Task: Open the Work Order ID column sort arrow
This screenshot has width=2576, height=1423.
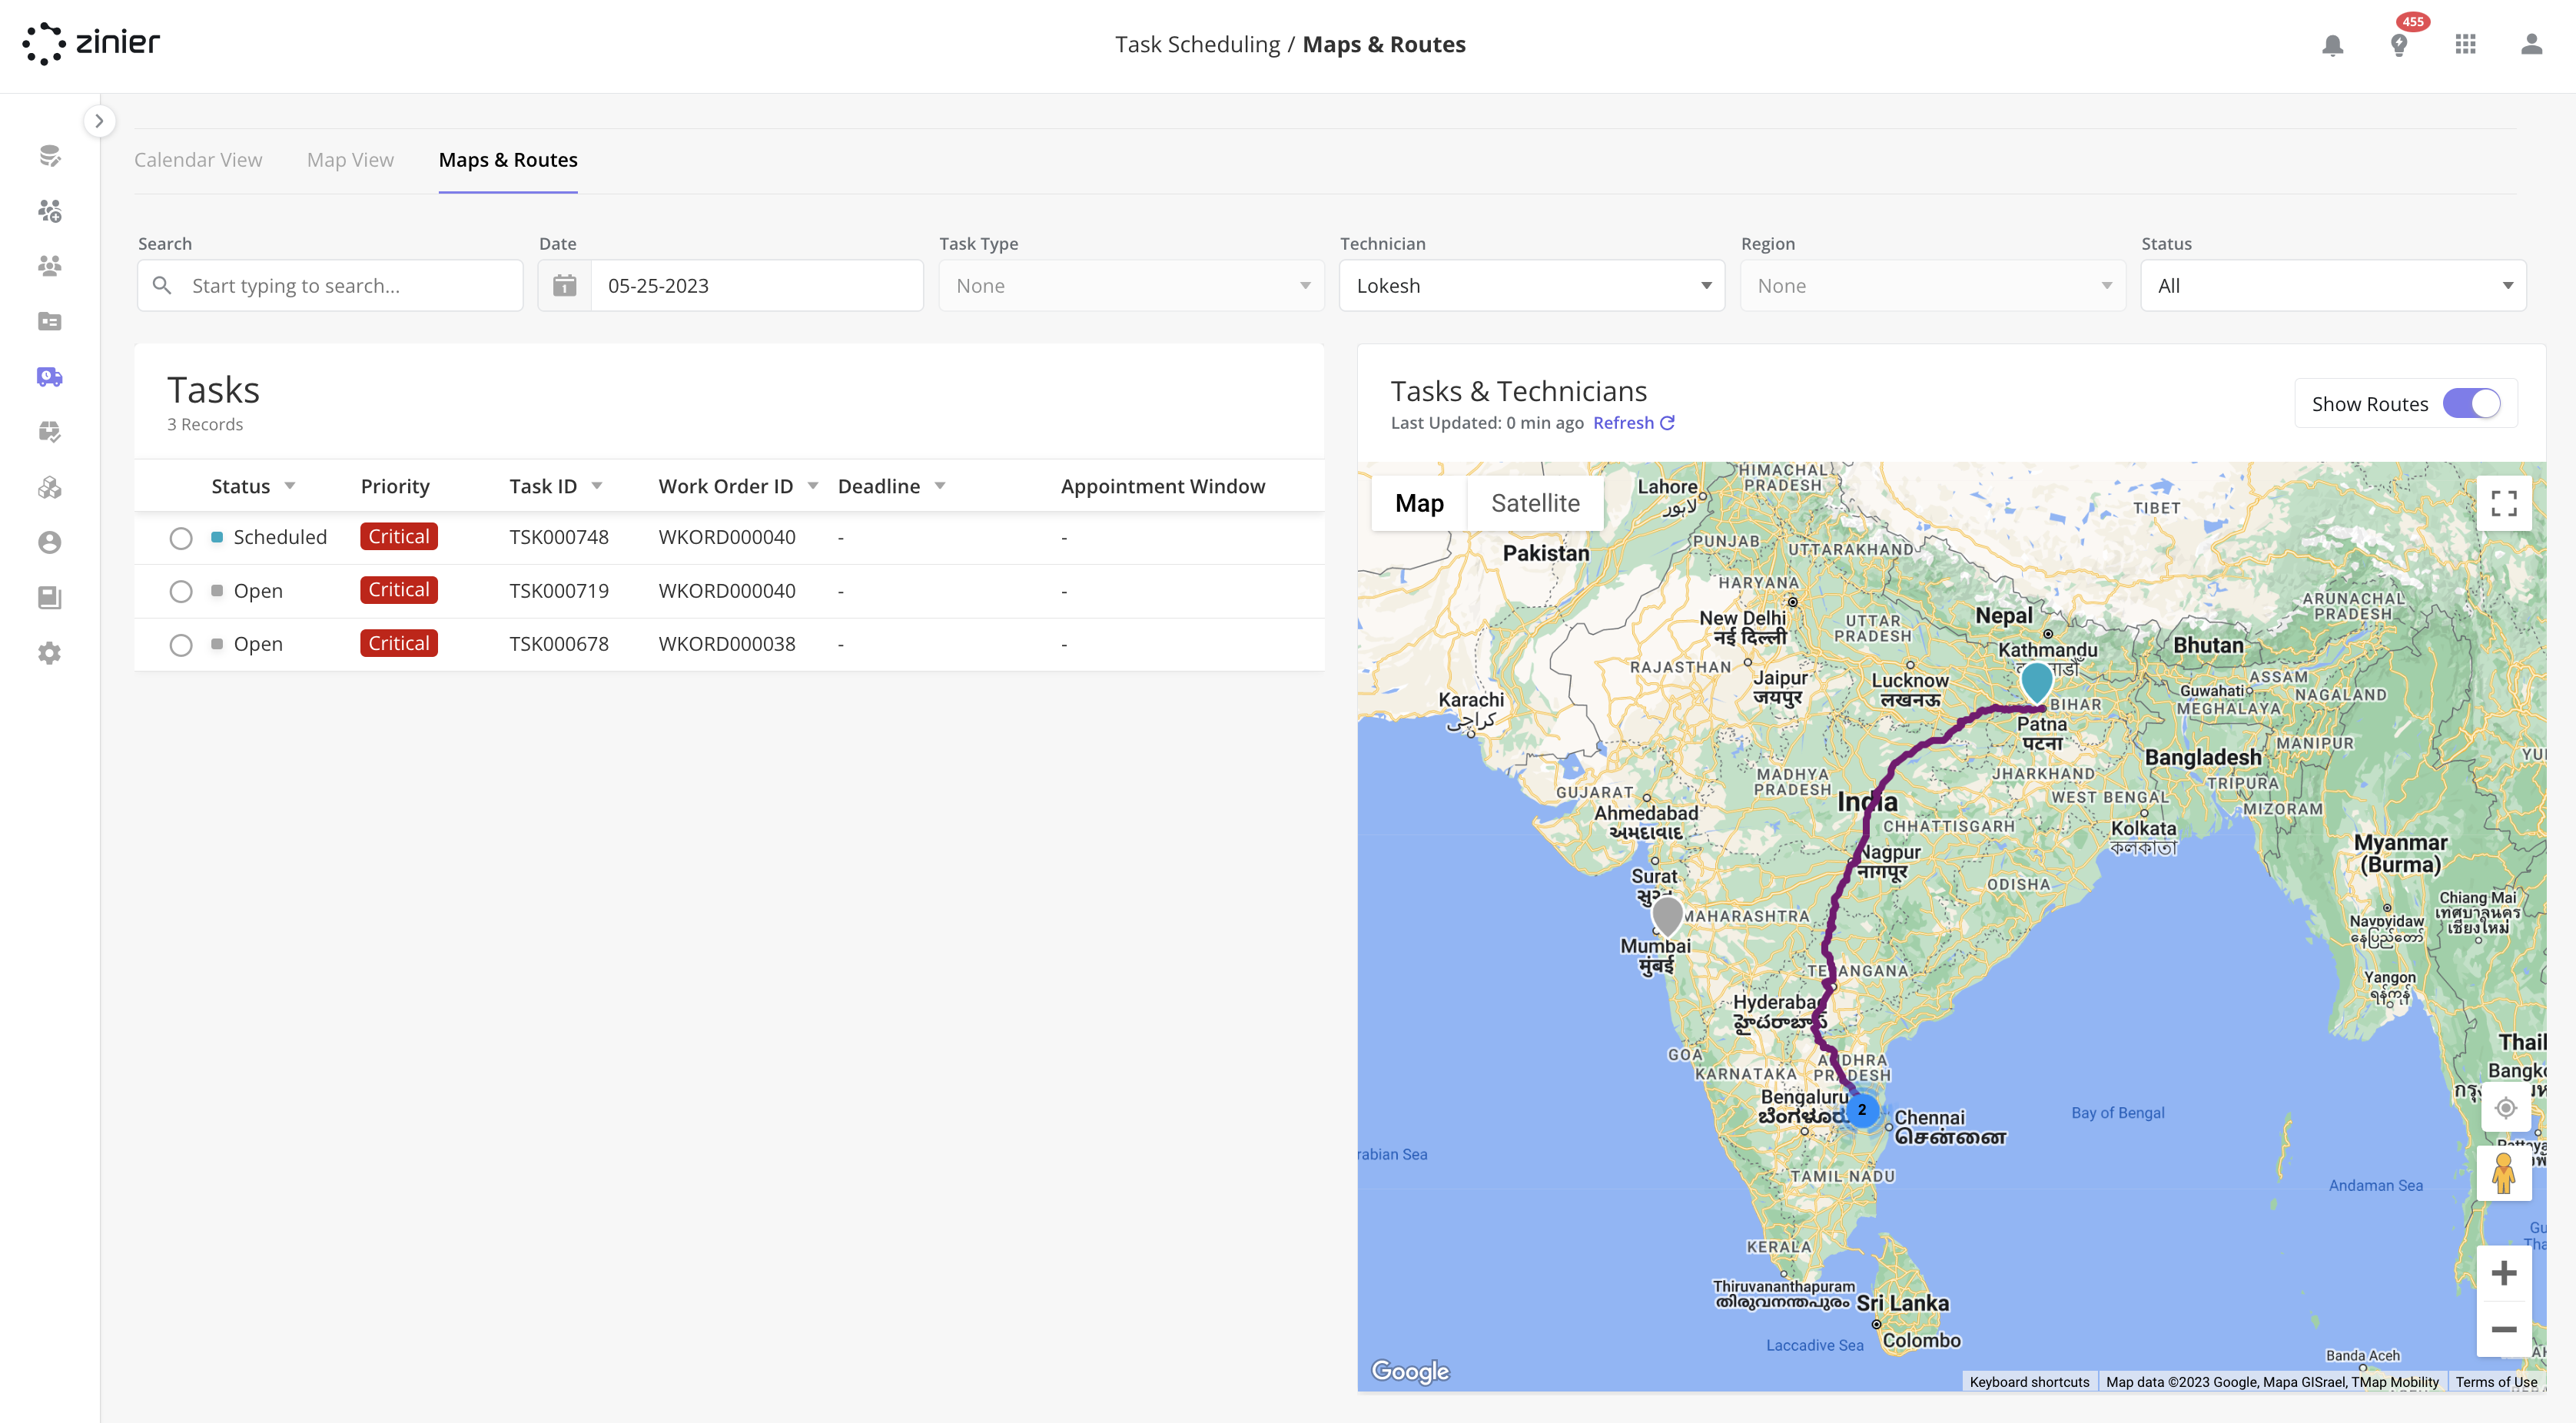Action: [813, 486]
